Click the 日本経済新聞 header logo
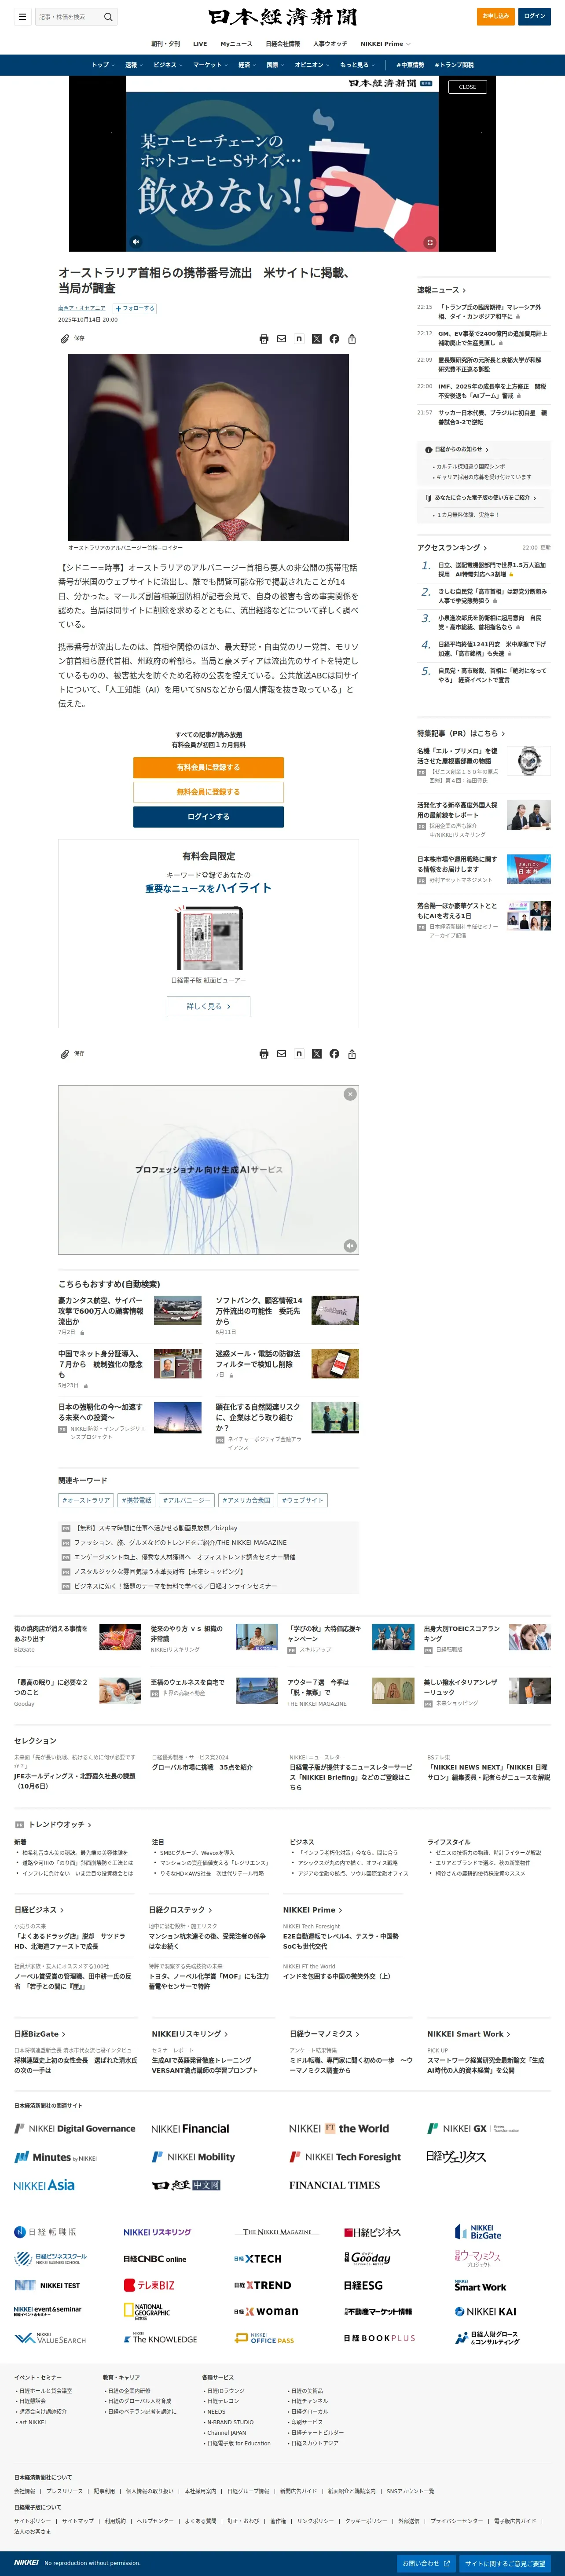The height and width of the screenshot is (2576, 565). (x=282, y=17)
